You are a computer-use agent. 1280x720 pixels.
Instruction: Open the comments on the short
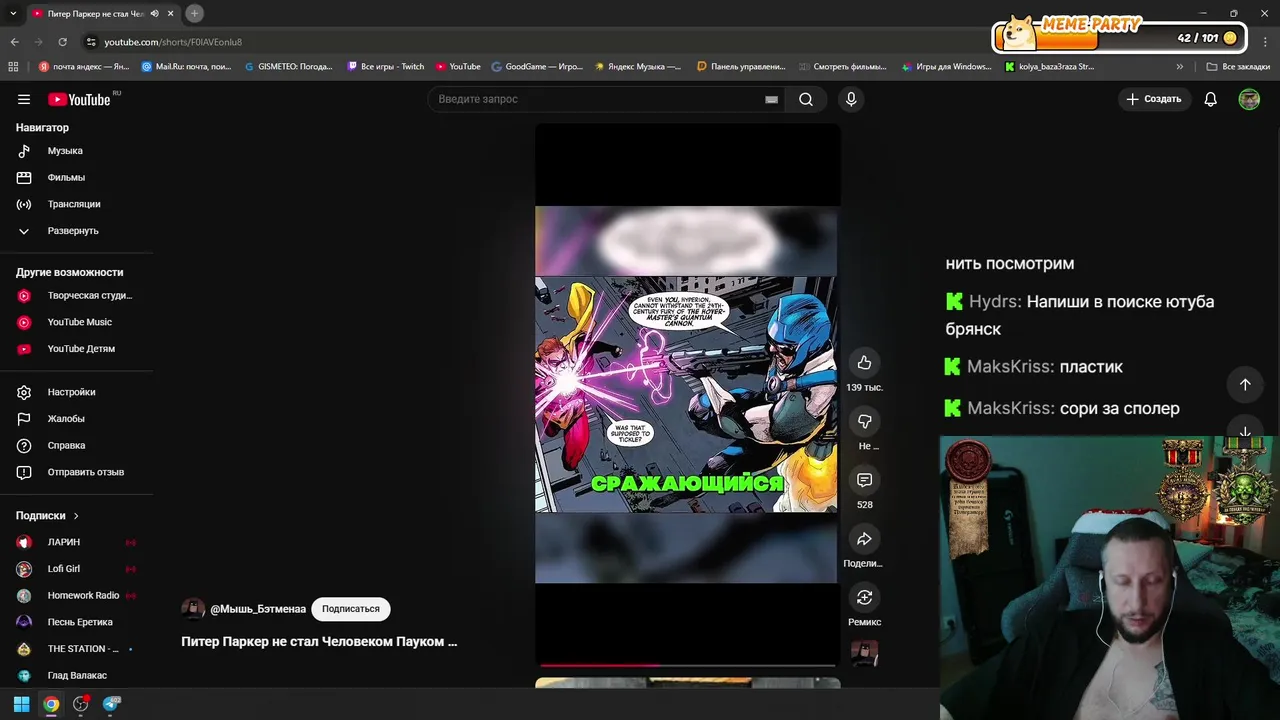coord(864,480)
